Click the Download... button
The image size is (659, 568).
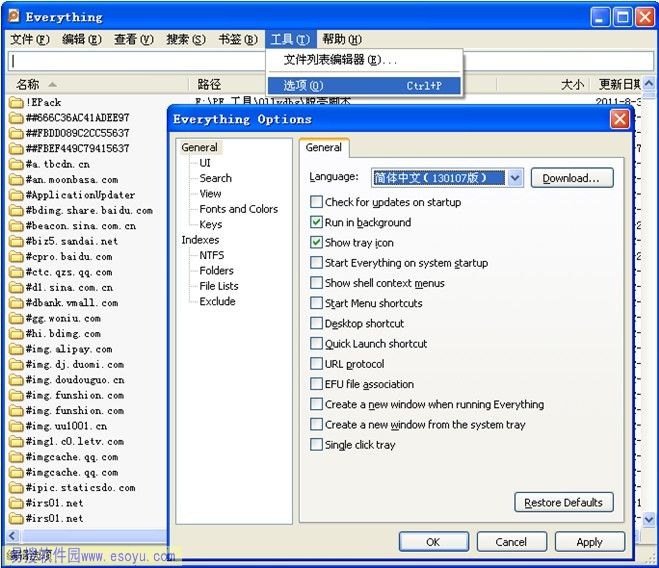coord(572,178)
